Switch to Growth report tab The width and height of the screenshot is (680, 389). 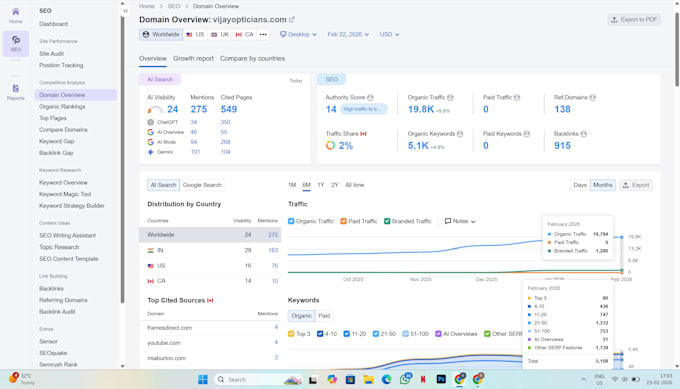[193, 59]
